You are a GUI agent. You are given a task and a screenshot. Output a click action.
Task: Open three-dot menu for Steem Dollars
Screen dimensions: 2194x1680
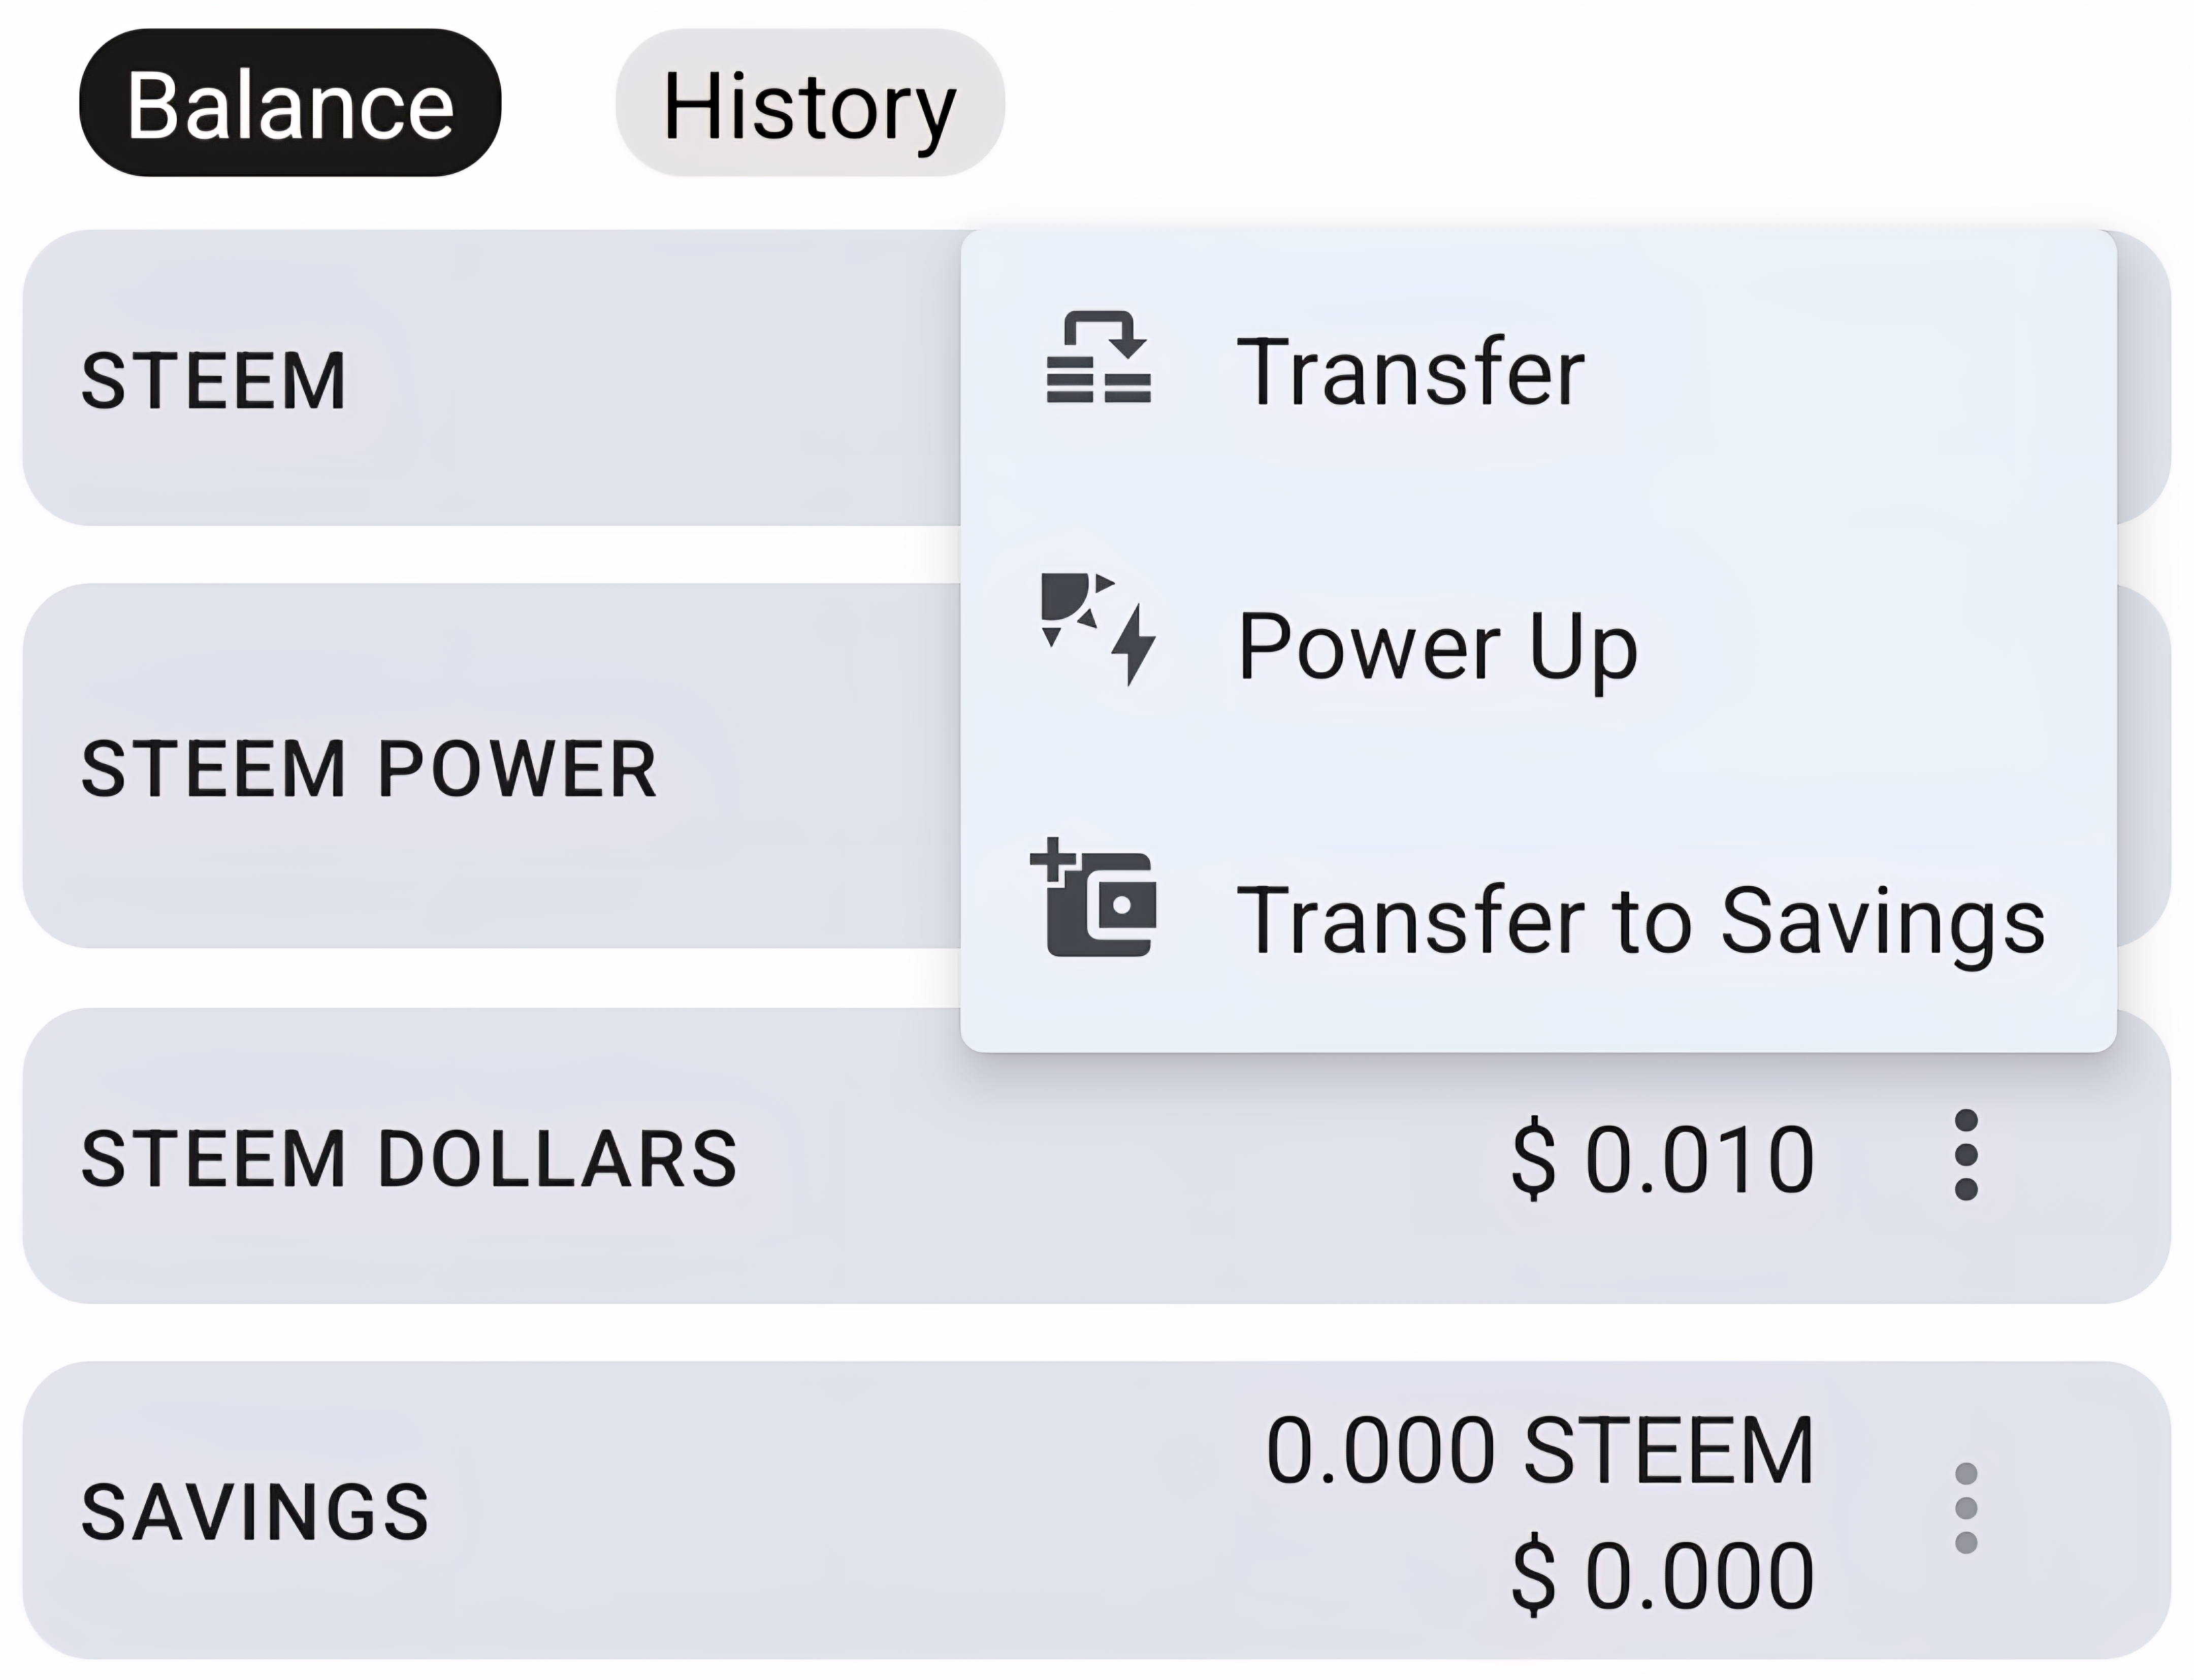(x=1965, y=1155)
